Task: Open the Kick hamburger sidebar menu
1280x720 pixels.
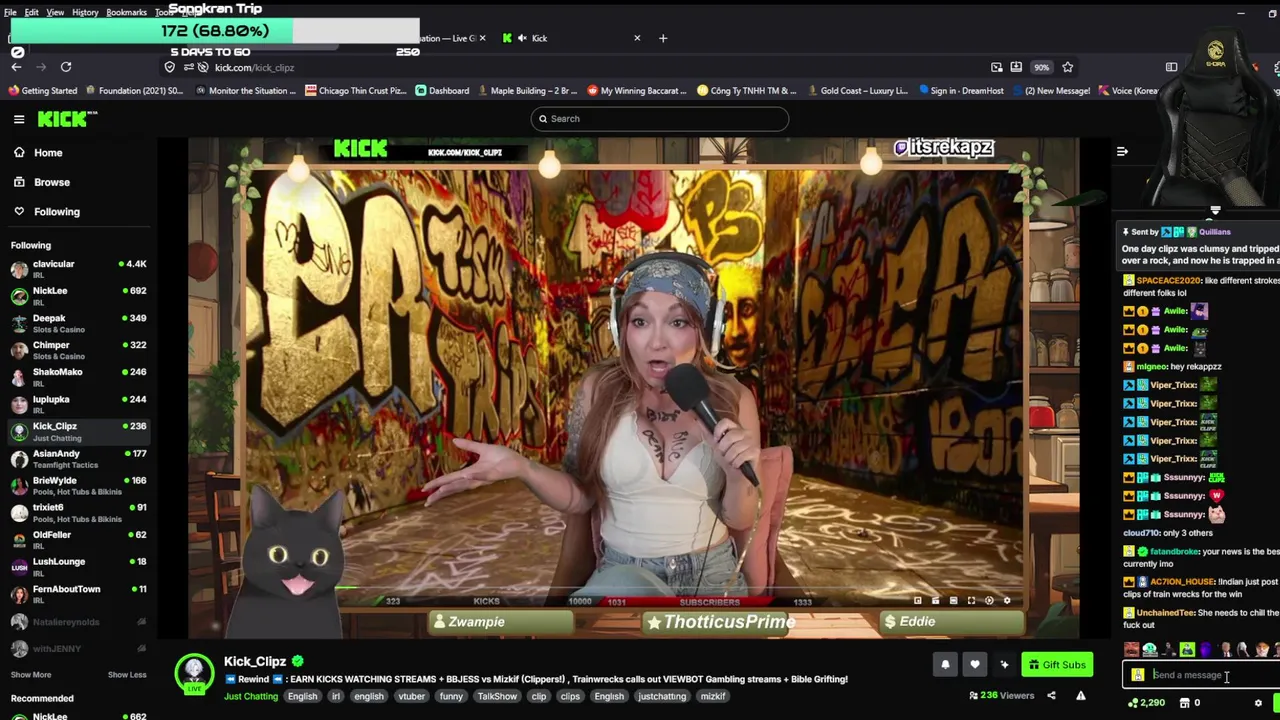Action: 19,119
